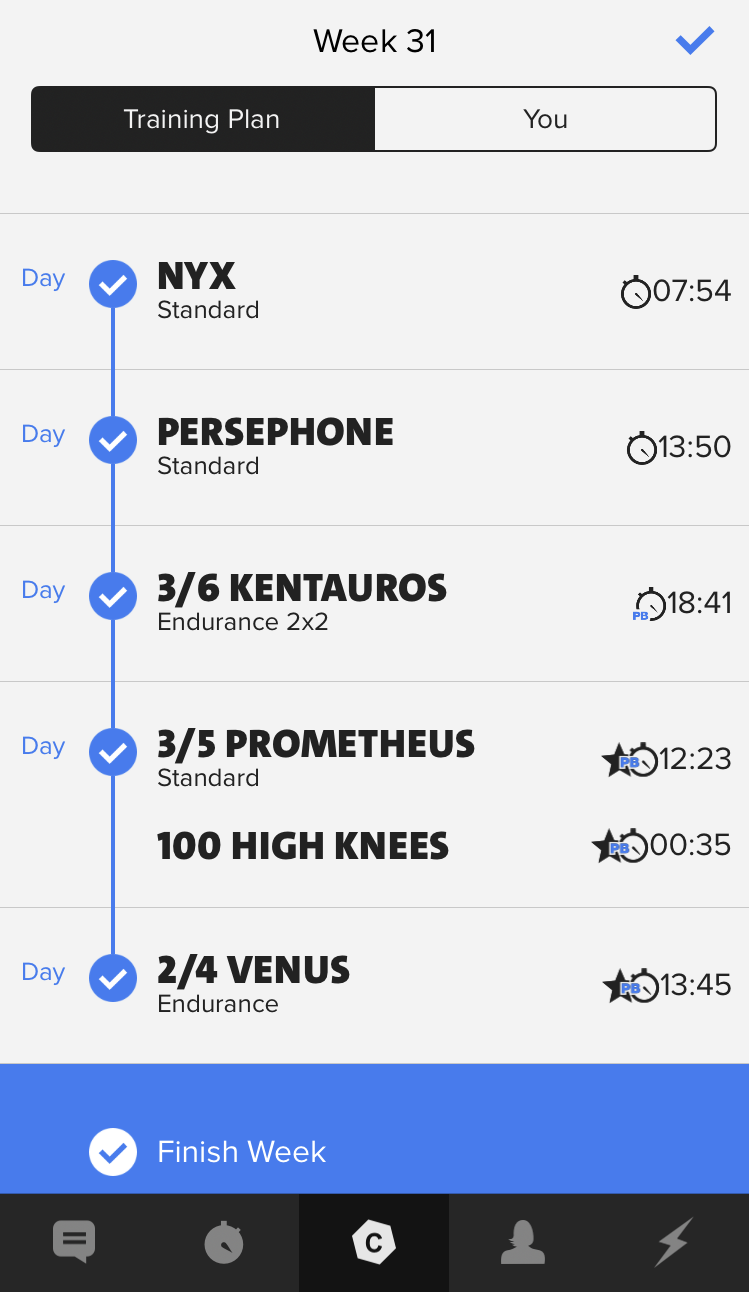Open the profile silhouette tab icon
749x1292 pixels.
tap(523, 1243)
